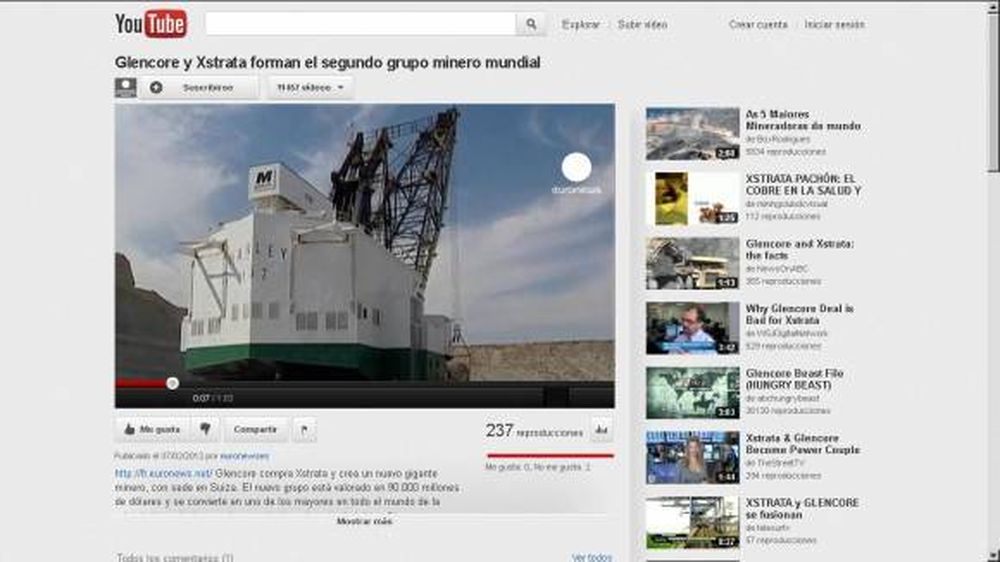This screenshot has height=562, width=1000.
Task: Click Crear cuenta
Action: coord(758,24)
